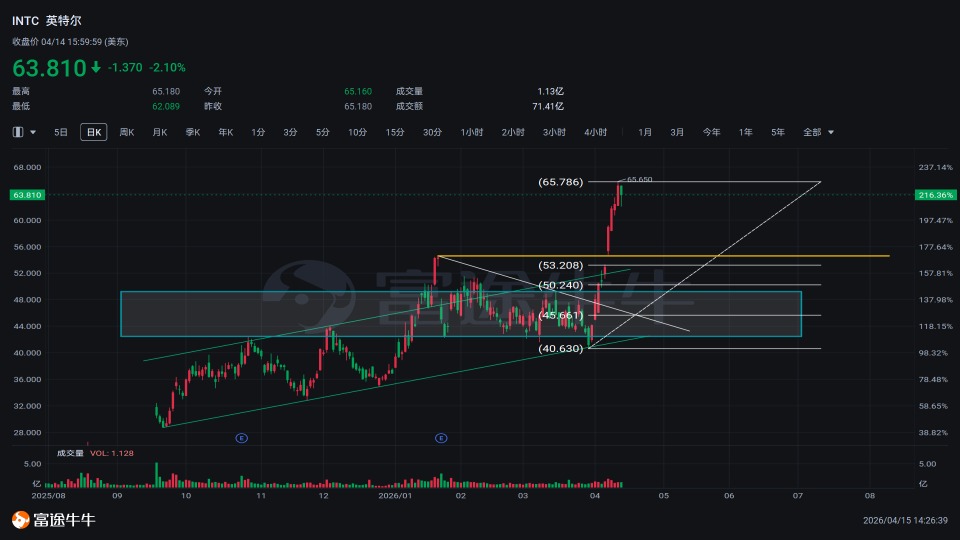Set range to 今年
960x540 pixels.
point(711,132)
